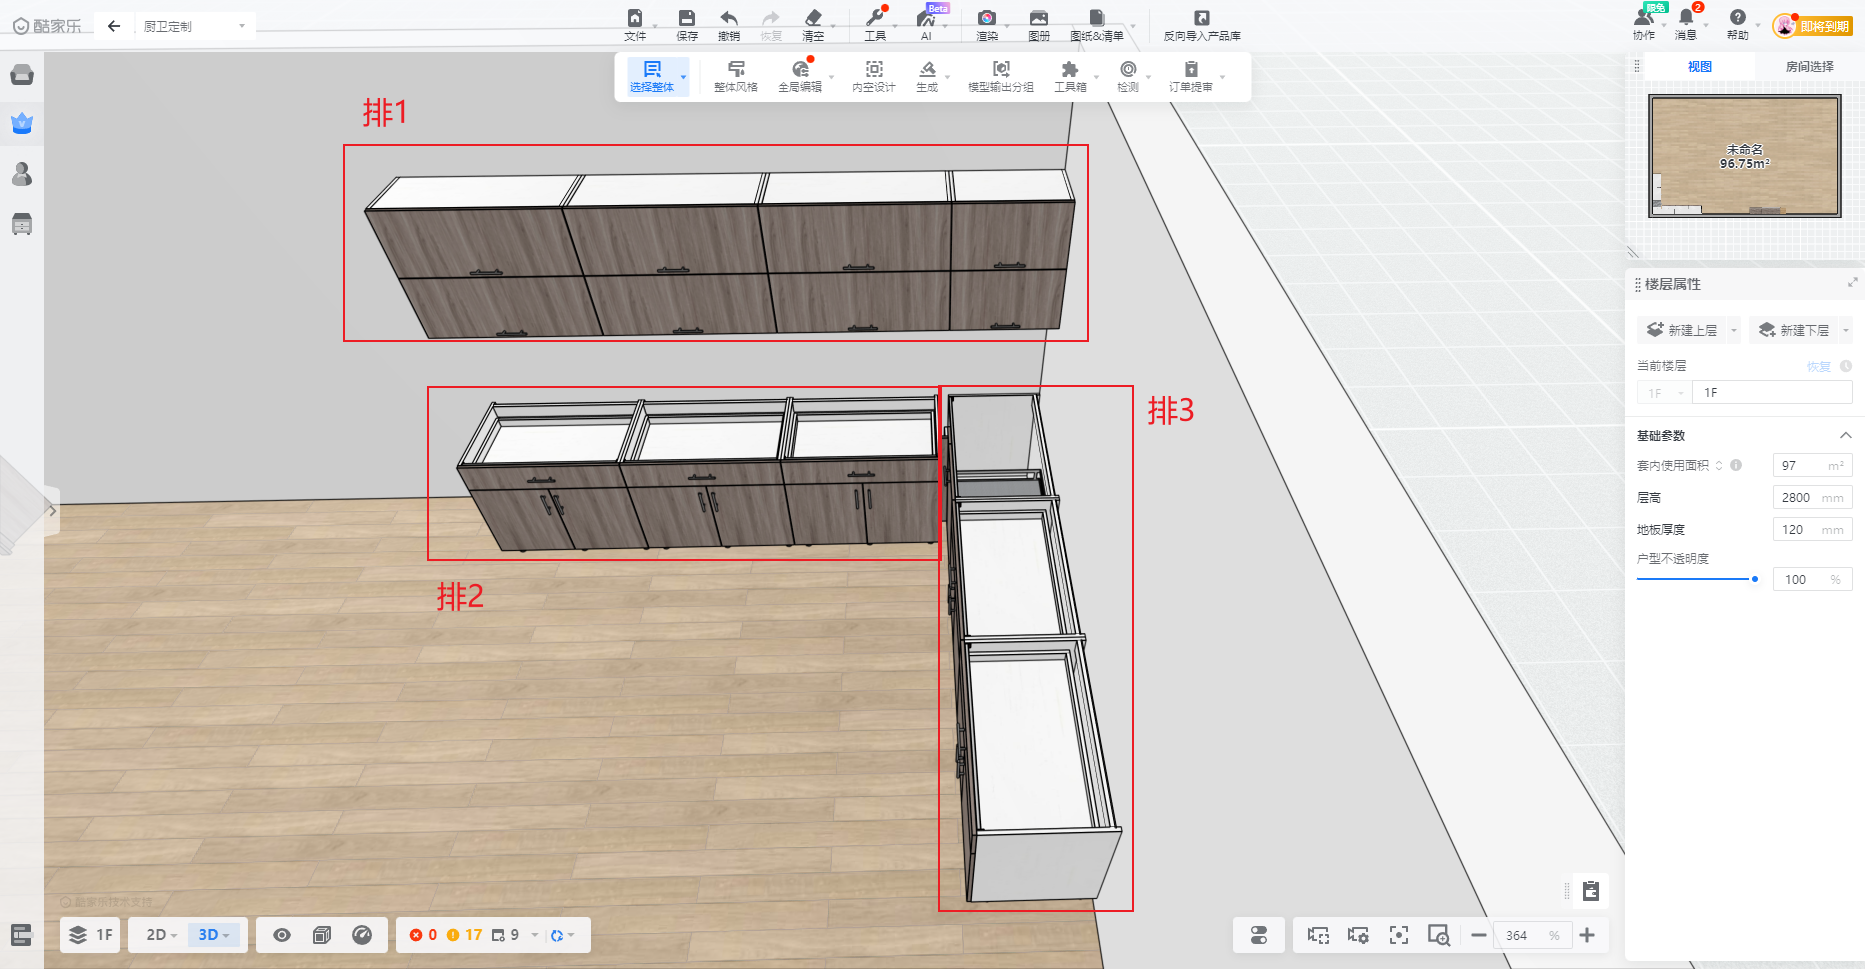Click the minus zoom out button

click(1479, 935)
